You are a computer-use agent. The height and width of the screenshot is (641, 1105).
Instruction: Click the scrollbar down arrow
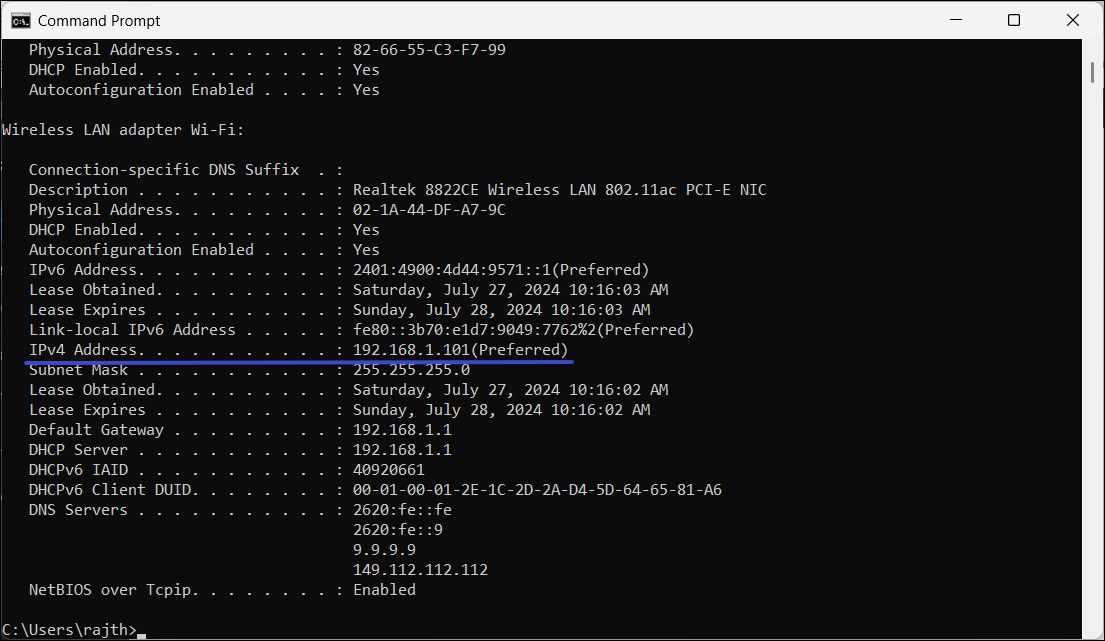coord(1093,630)
